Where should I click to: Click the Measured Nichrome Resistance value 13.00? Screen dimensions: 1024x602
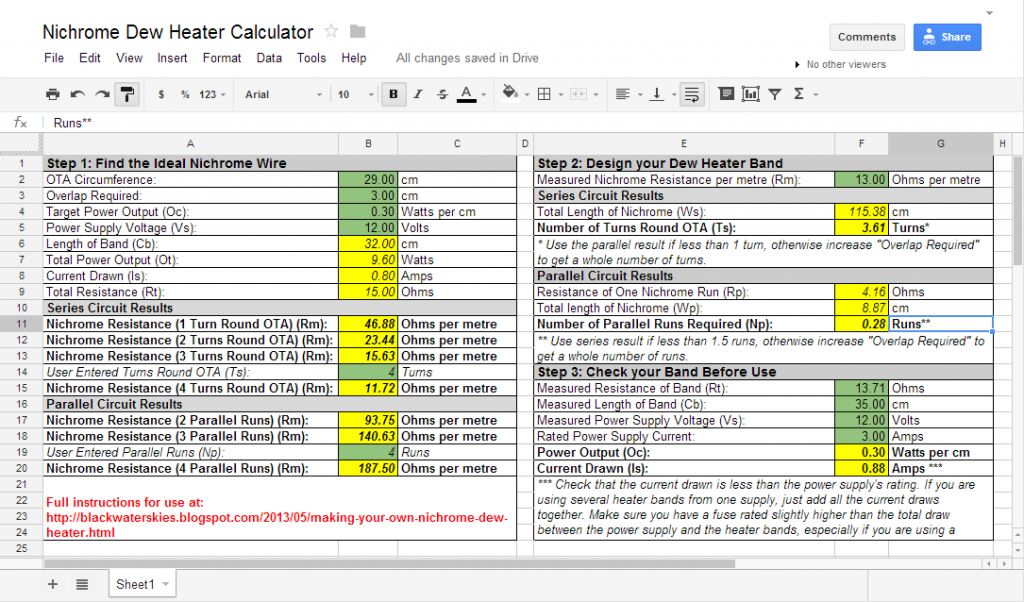(x=861, y=180)
